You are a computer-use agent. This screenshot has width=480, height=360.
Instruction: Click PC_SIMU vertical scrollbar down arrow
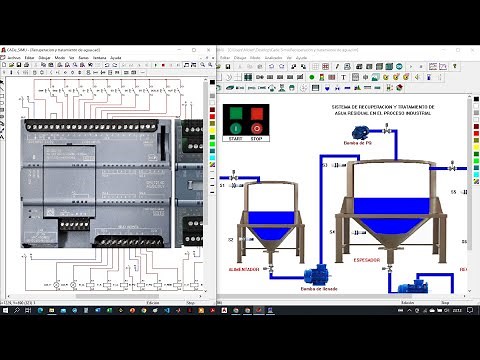click(x=470, y=291)
